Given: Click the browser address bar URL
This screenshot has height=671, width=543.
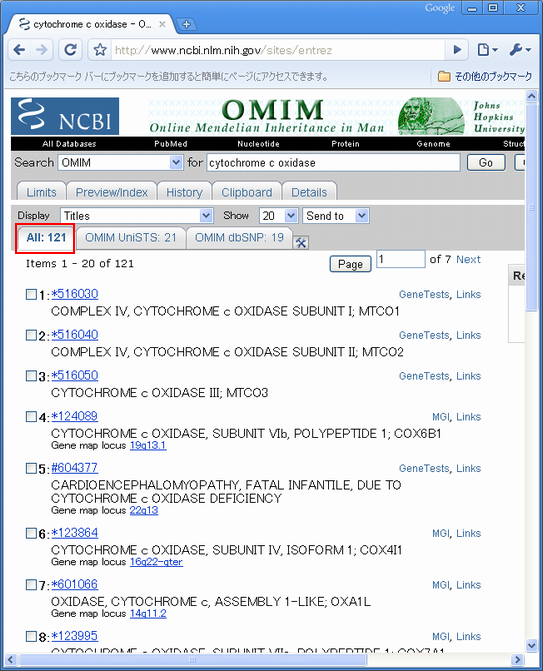Looking at the screenshot, I should pyautogui.click(x=278, y=50).
